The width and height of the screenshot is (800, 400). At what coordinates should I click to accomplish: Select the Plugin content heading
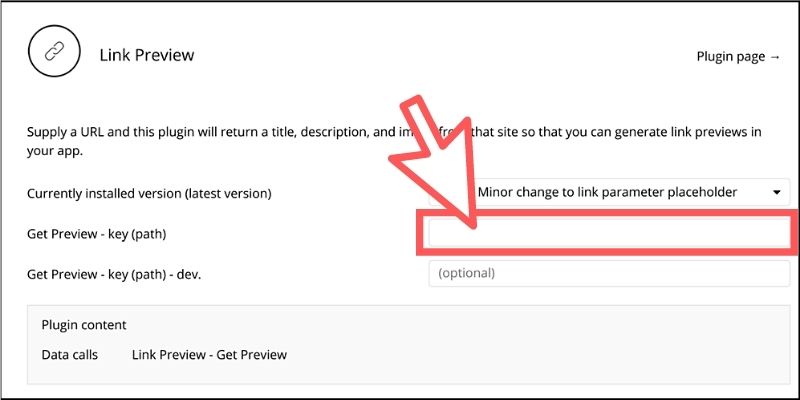click(84, 325)
